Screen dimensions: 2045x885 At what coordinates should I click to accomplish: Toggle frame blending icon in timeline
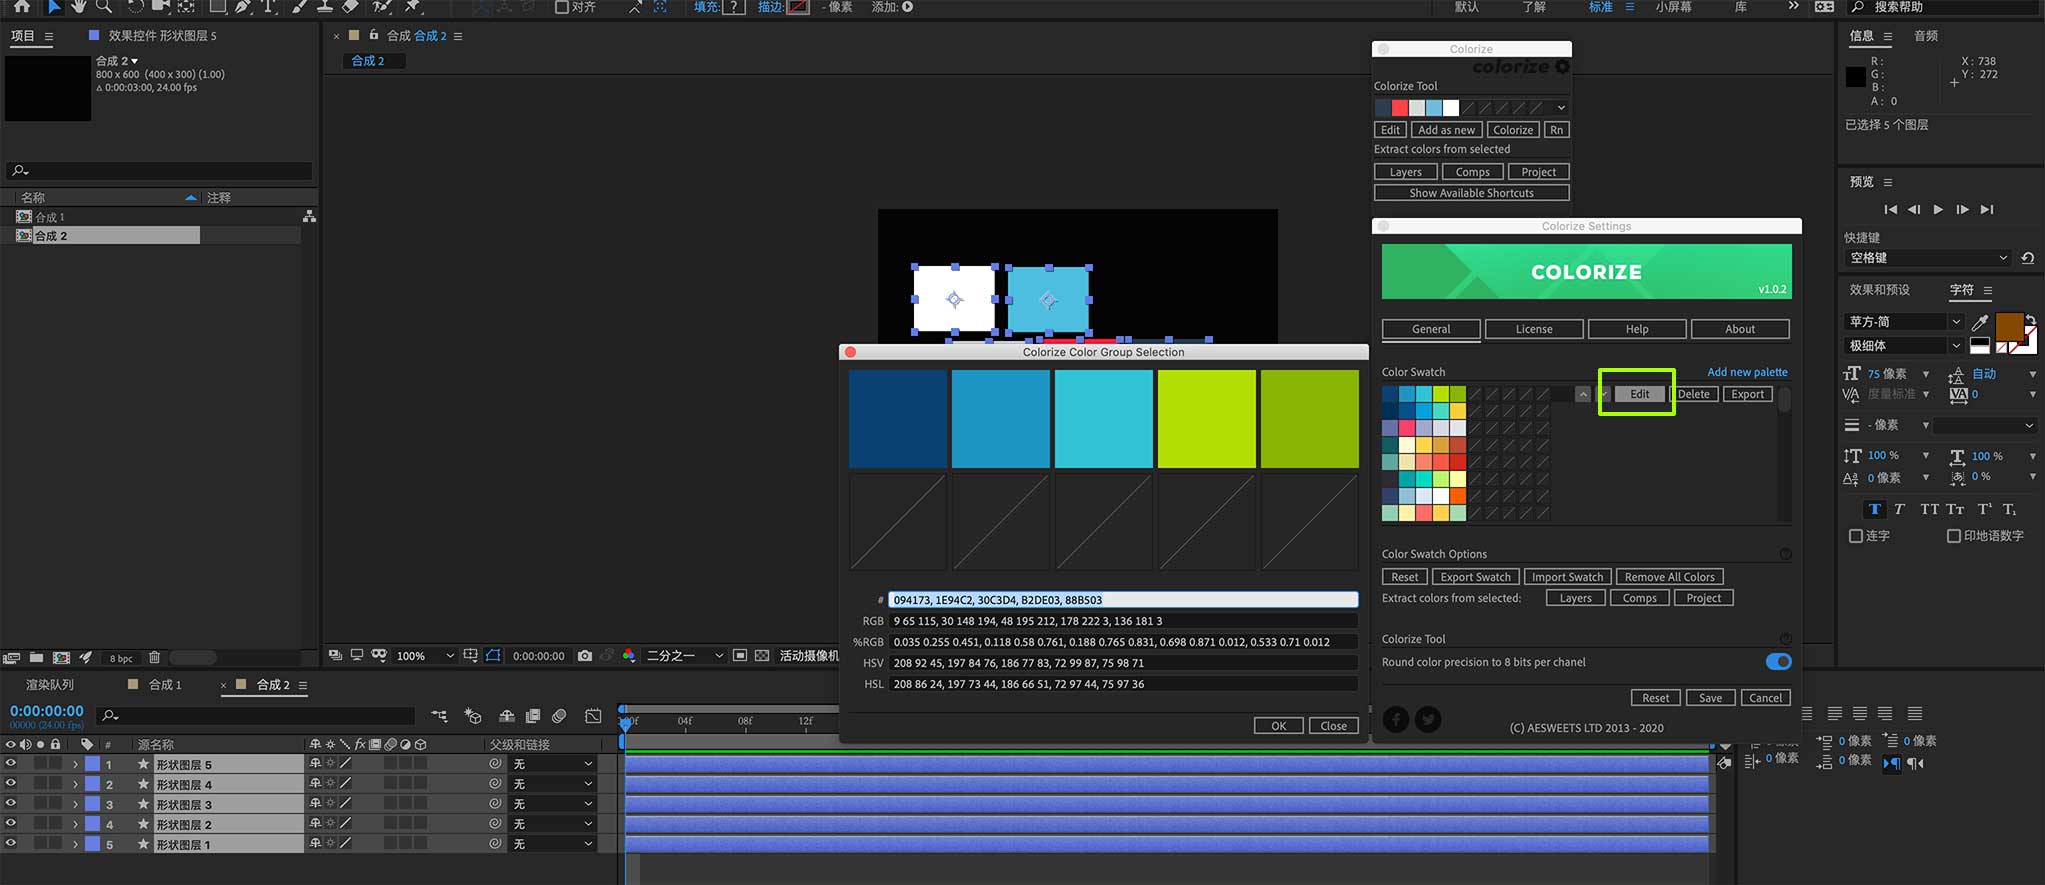tap(533, 716)
